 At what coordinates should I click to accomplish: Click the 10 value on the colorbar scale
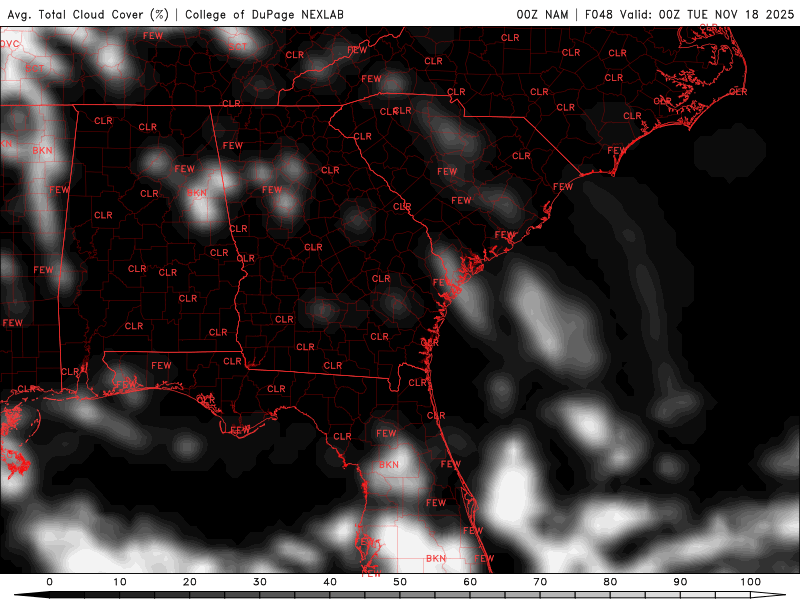click(x=119, y=582)
